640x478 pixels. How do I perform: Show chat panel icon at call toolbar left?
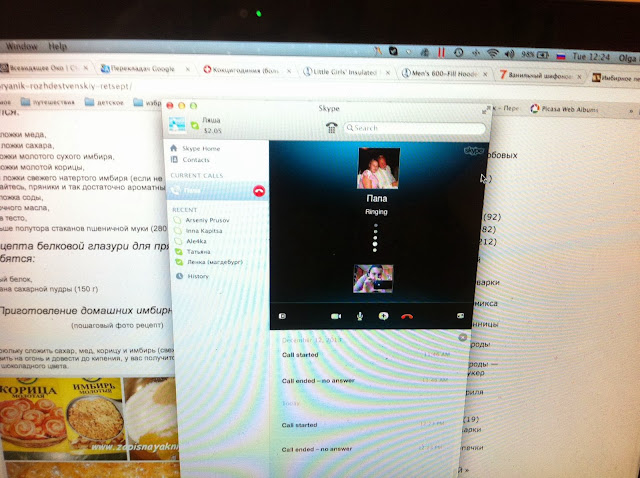point(282,316)
